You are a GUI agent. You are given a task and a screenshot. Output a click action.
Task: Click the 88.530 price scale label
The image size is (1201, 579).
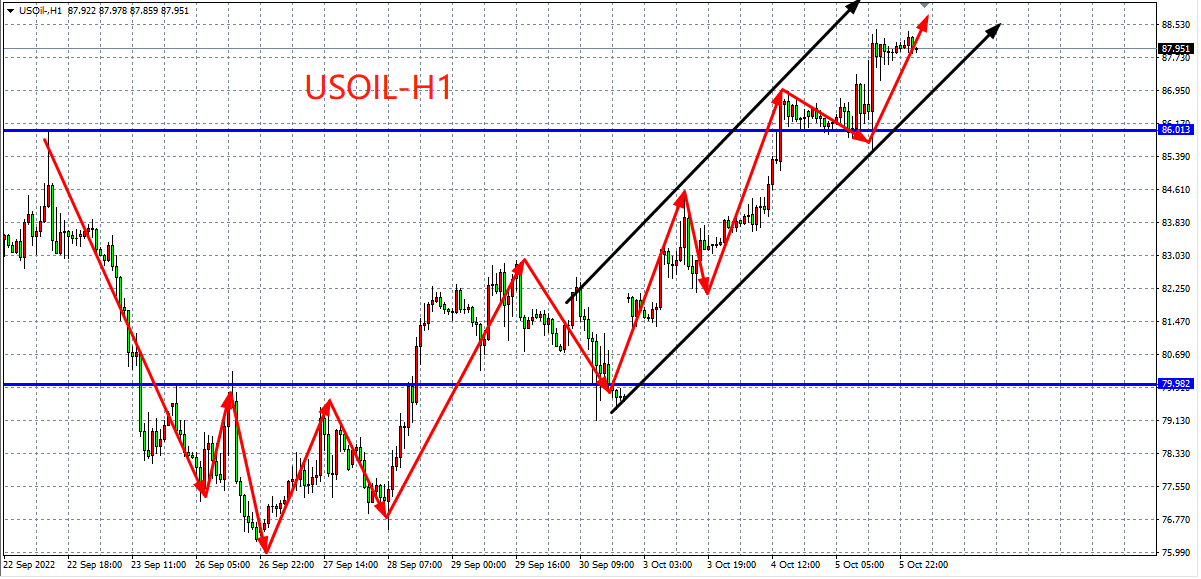(x=1175, y=24)
